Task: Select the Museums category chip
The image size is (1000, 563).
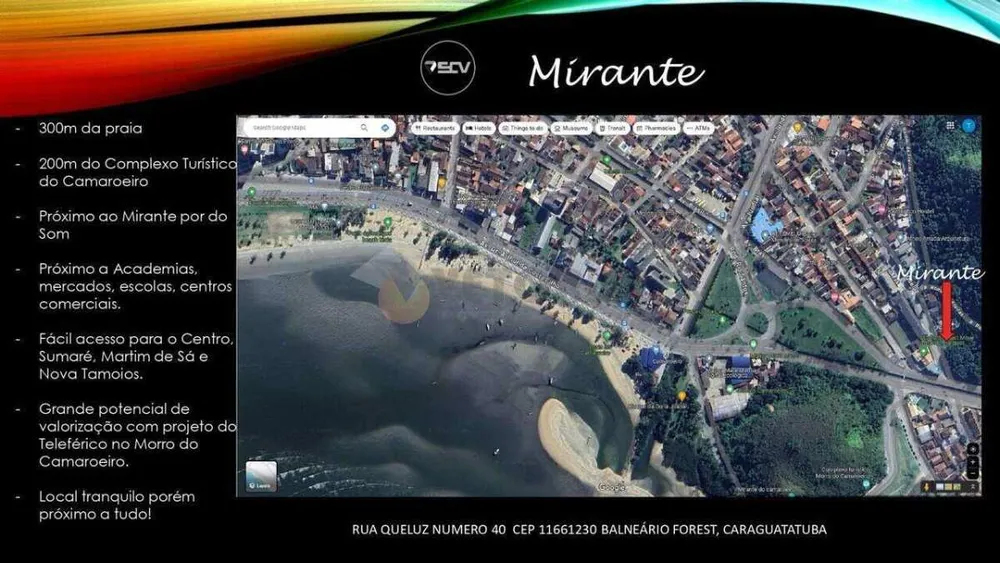Action: 571,128
